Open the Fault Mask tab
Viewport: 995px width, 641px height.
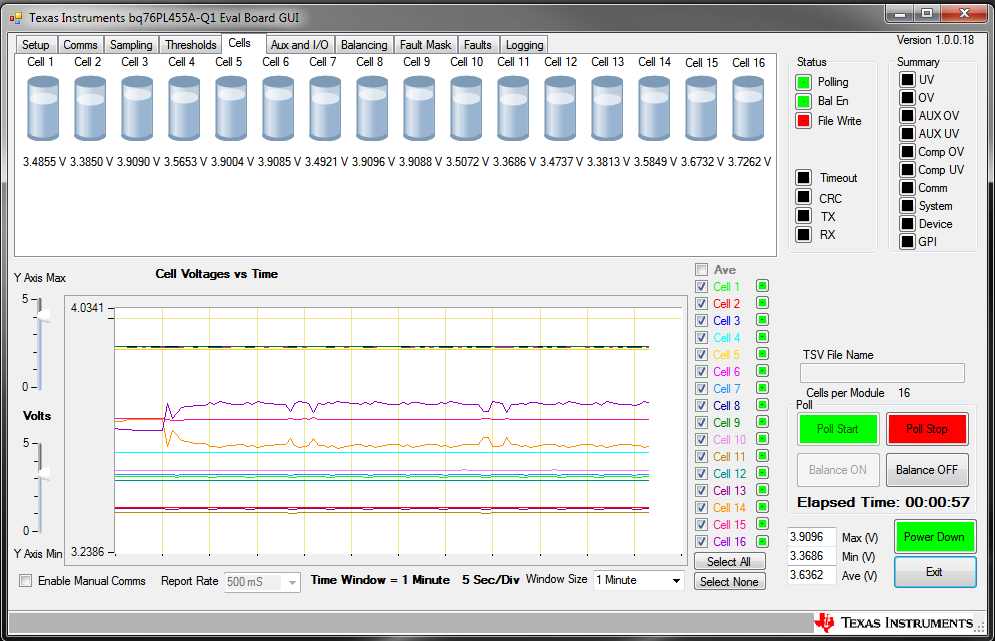point(425,44)
